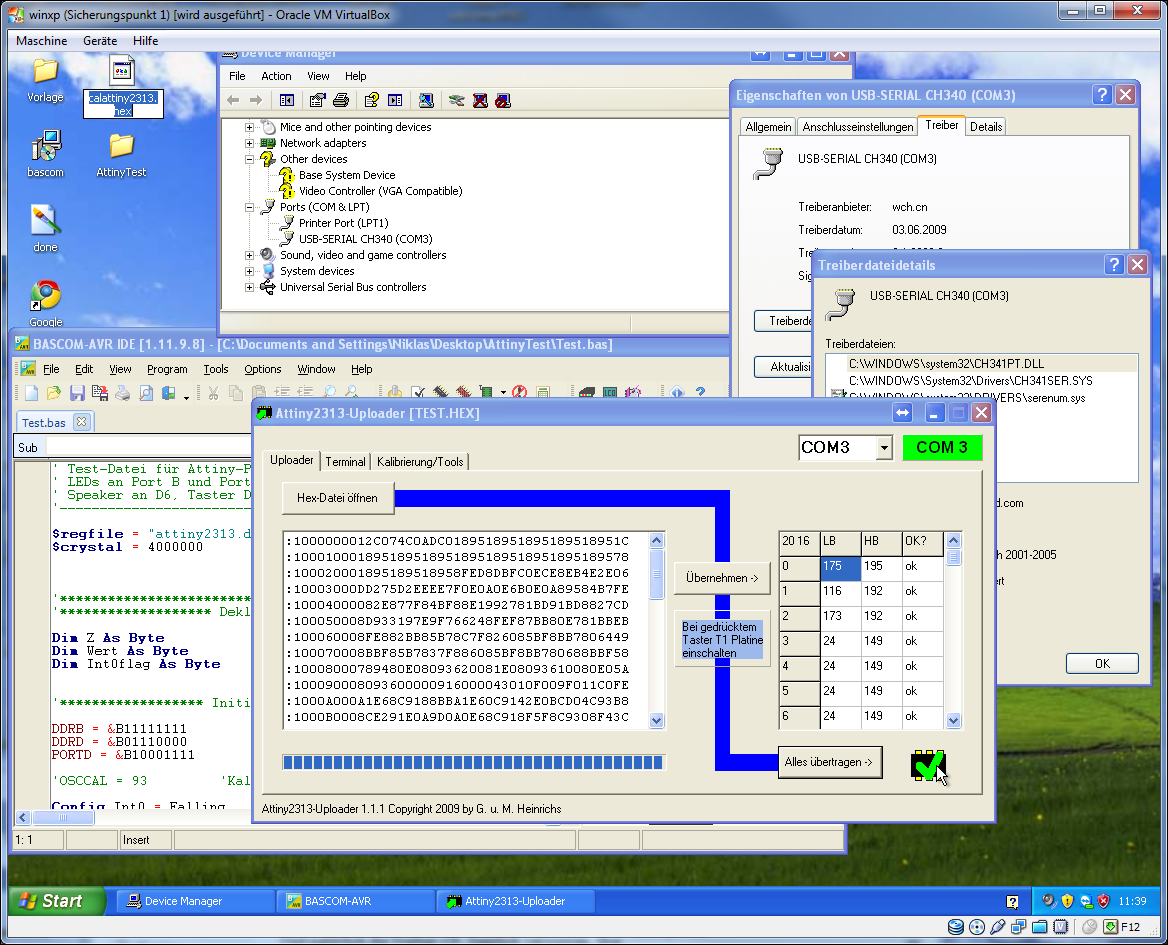The width and height of the screenshot is (1168, 945).
Task: Click the blue upload progress bar
Action: click(x=473, y=762)
